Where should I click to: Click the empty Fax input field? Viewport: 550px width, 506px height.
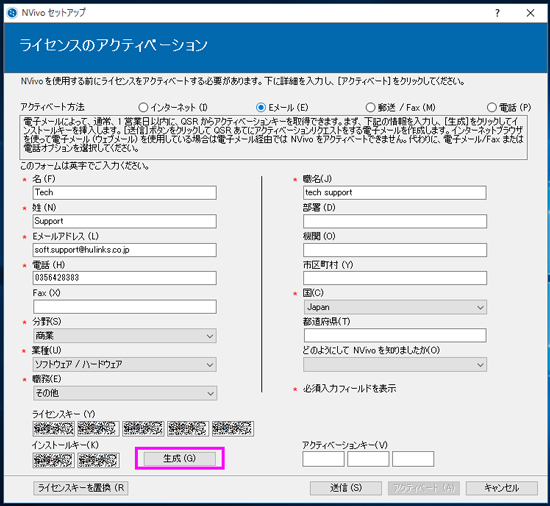coord(125,307)
